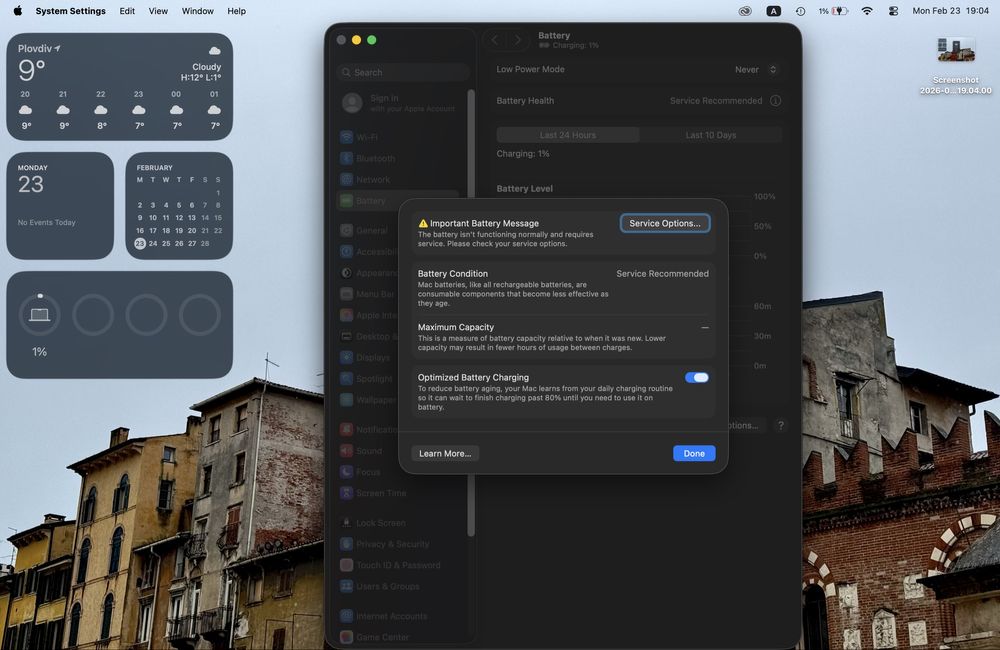The height and width of the screenshot is (650, 1000).
Task: Go forward with the right chevron
Action: coord(517,40)
